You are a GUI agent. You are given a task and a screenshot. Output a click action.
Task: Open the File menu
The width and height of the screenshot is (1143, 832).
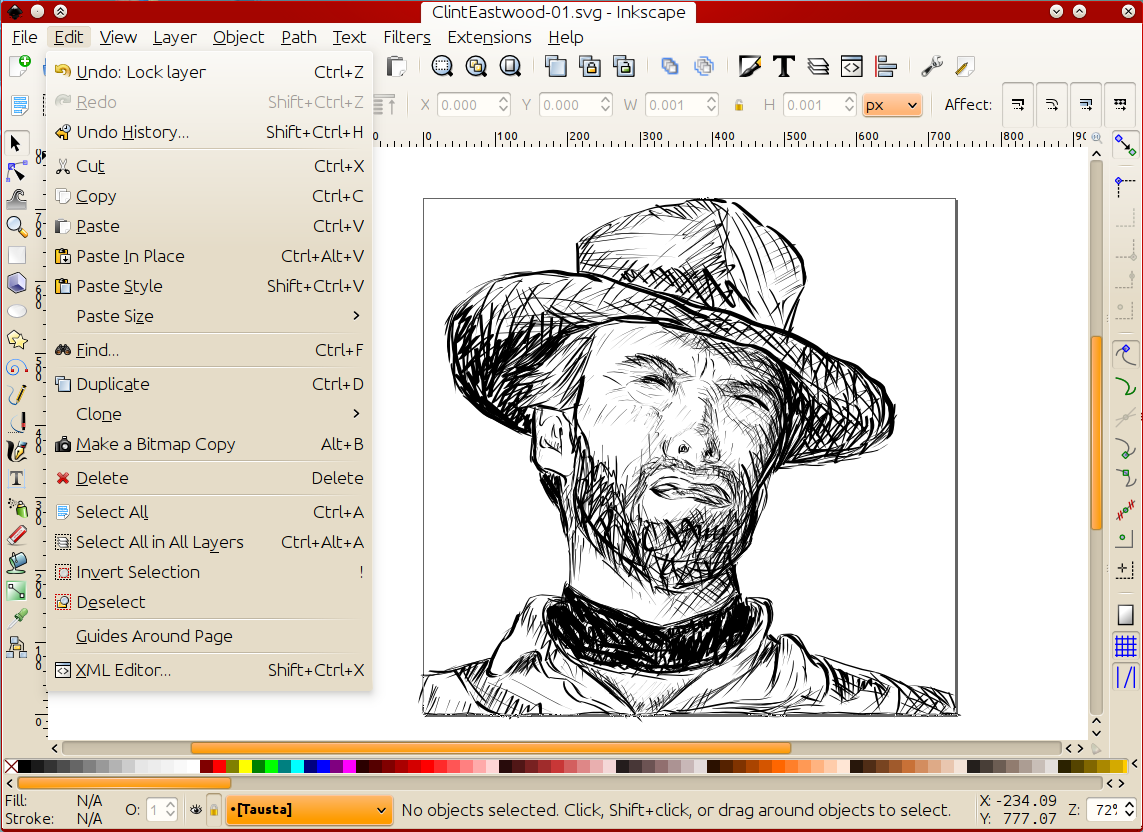pyautogui.click(x=24, y=37)
